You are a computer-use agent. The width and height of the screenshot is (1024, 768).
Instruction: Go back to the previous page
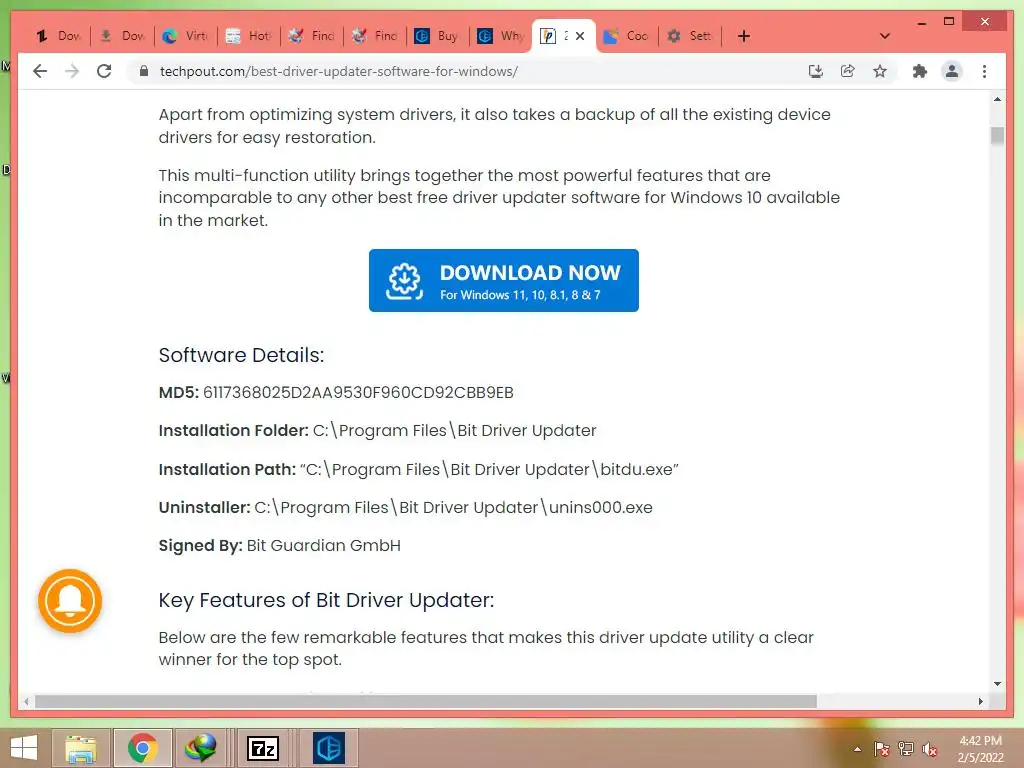[40, 71]
